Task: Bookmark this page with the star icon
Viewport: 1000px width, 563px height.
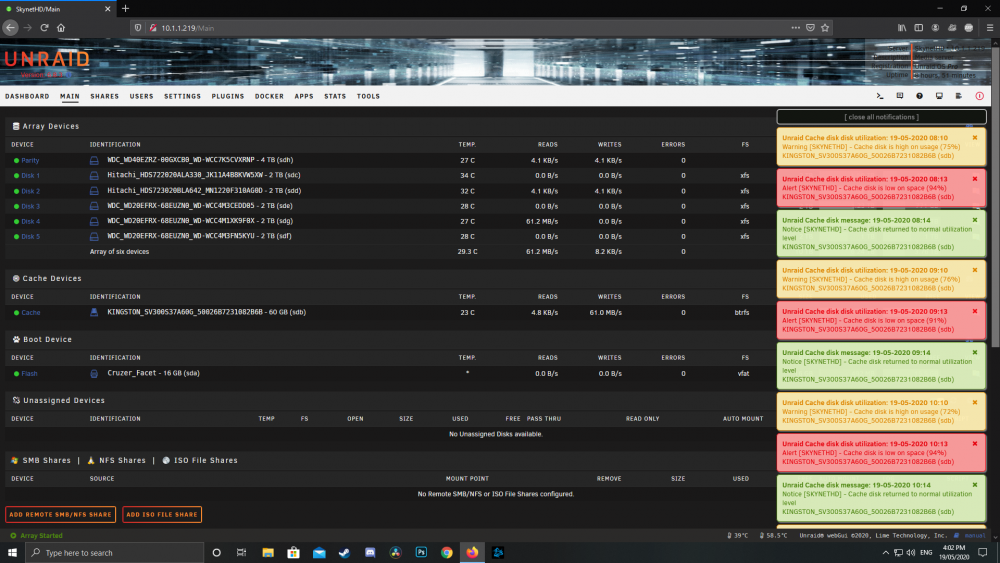Action: (825, 27)
